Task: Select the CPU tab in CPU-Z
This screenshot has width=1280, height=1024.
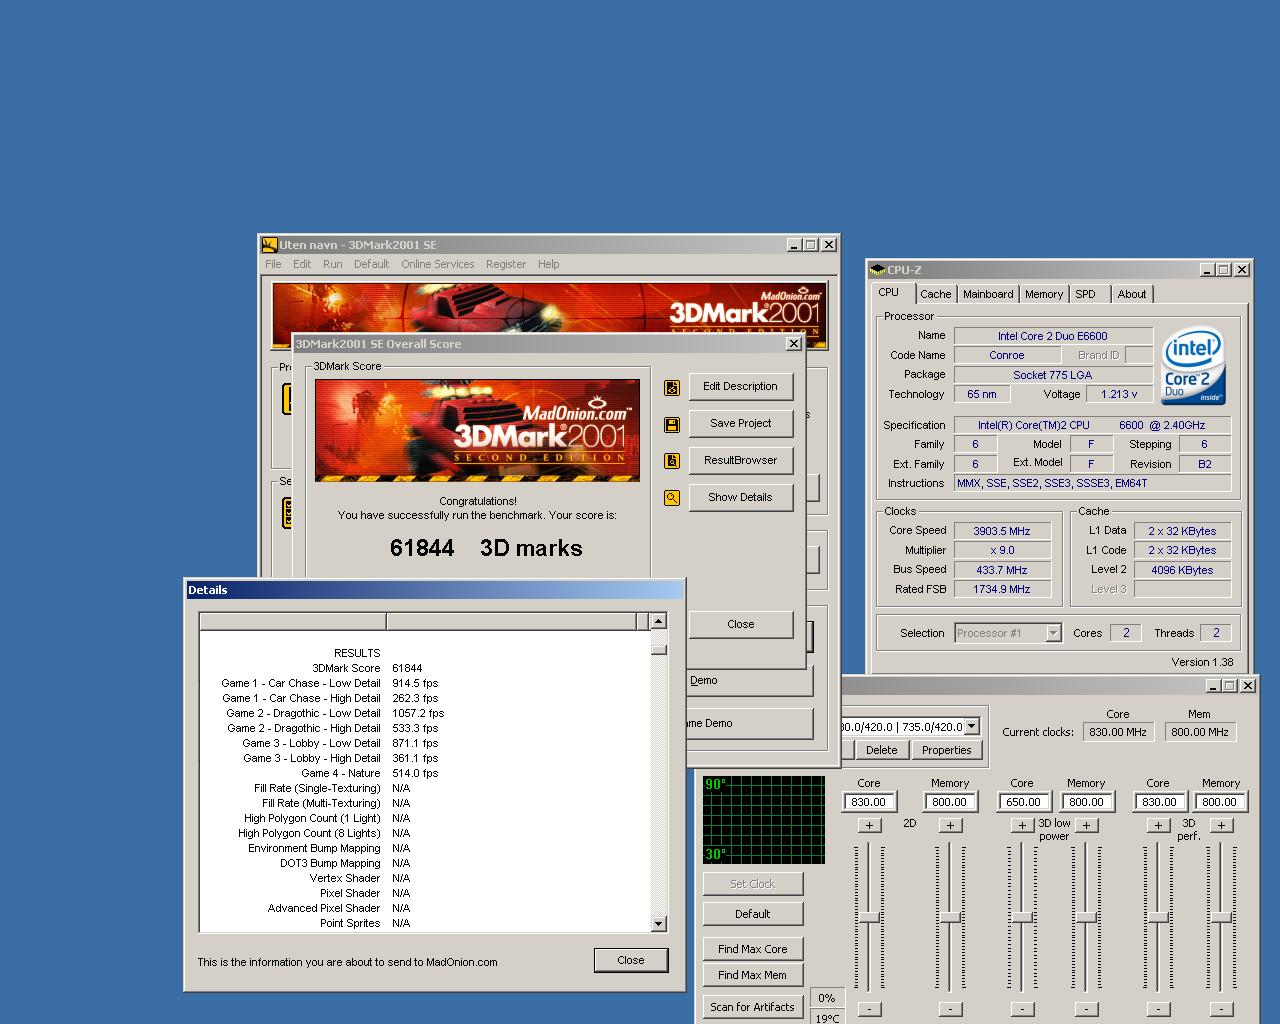Action: [x=889, y=293]
